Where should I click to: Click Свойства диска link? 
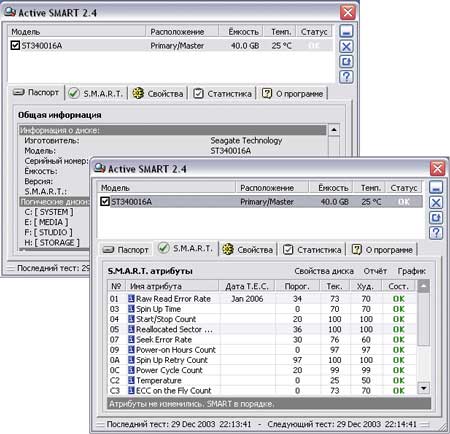pyautogui.click(x=324, y=271)
